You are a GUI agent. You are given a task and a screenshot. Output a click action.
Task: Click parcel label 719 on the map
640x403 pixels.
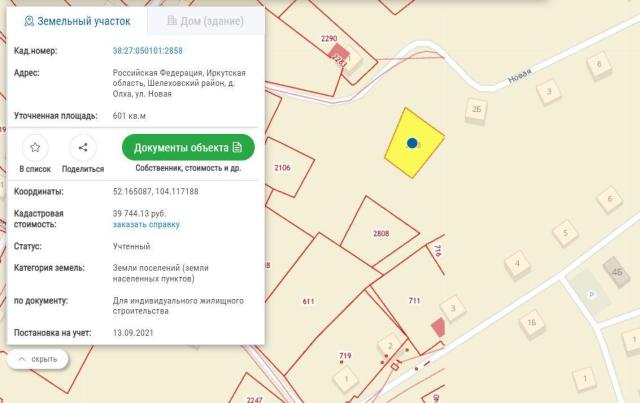click(345, 356)
